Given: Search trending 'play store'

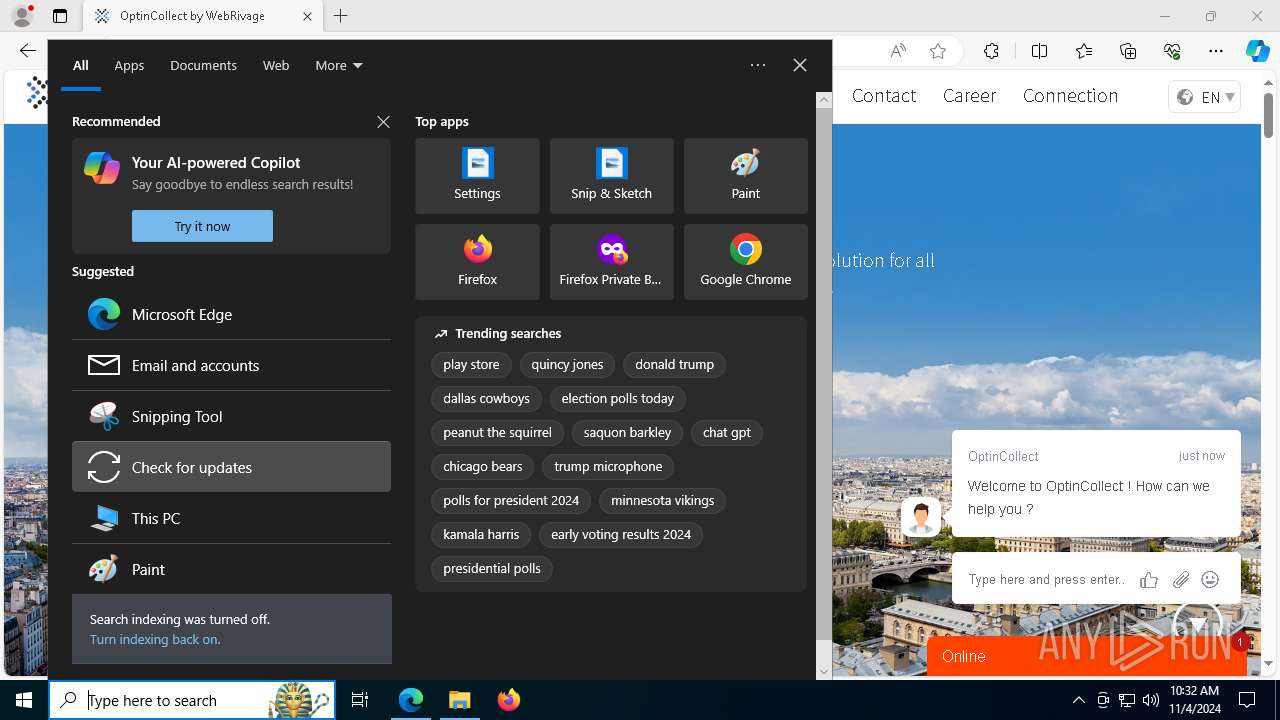Looking at the screenshot, I should 471,365.
